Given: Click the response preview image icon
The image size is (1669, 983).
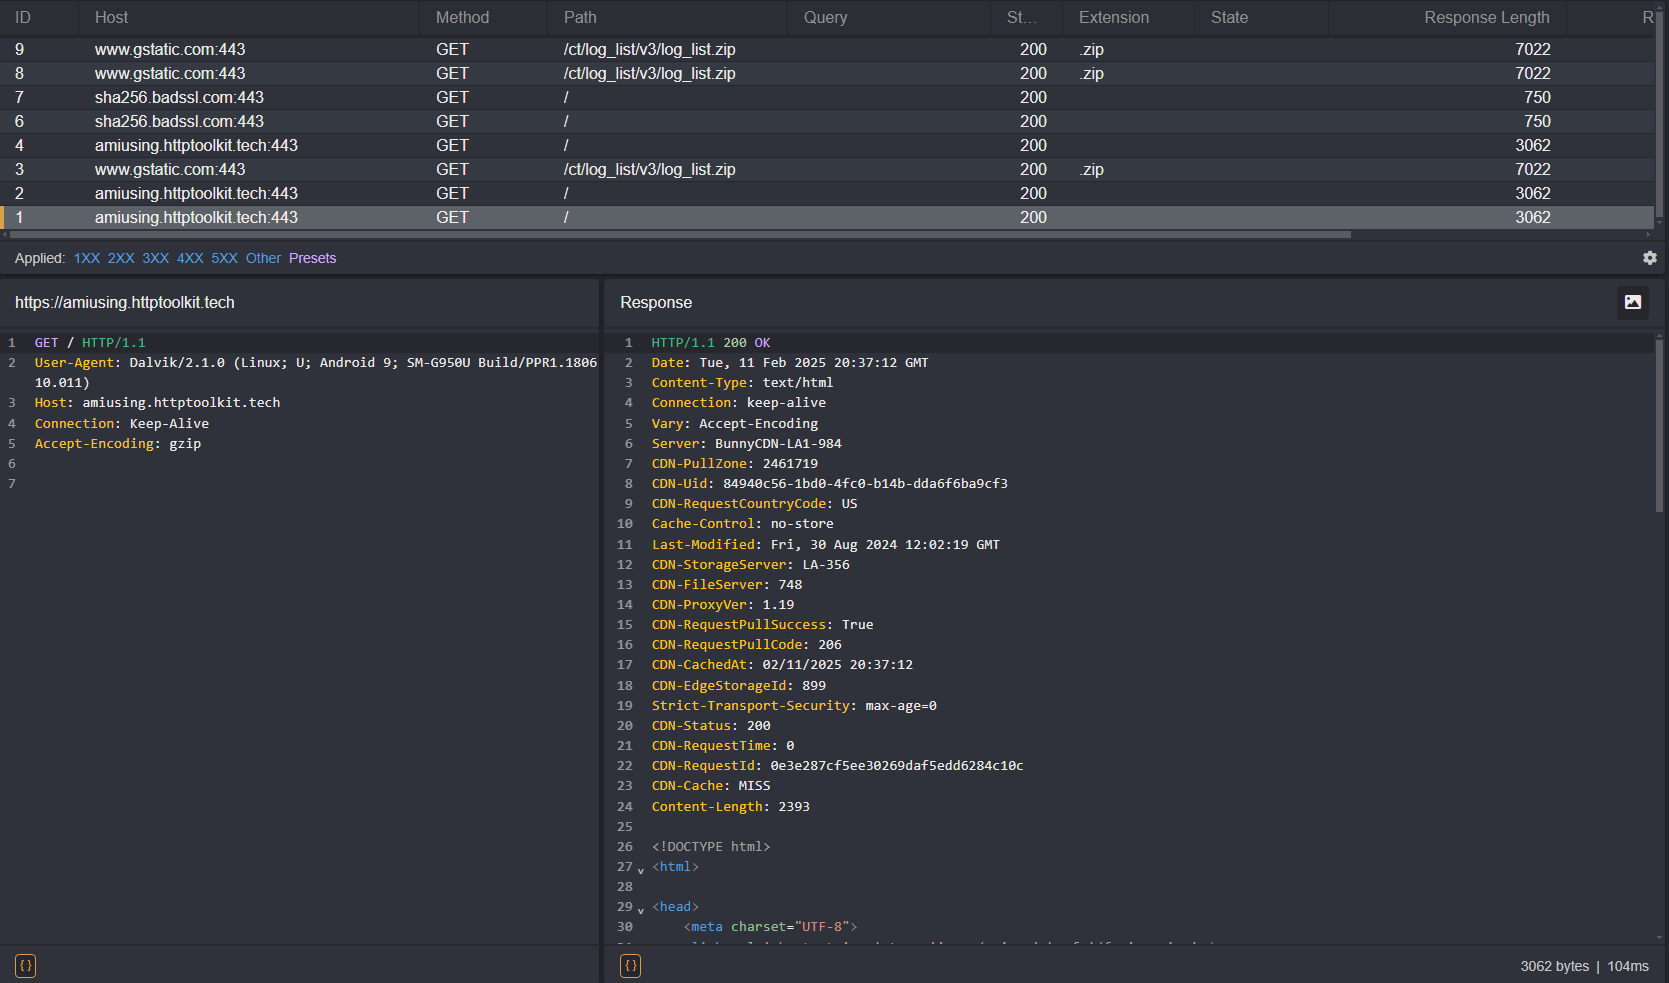Looking at the screenshot, I should tap(1632, 302).
